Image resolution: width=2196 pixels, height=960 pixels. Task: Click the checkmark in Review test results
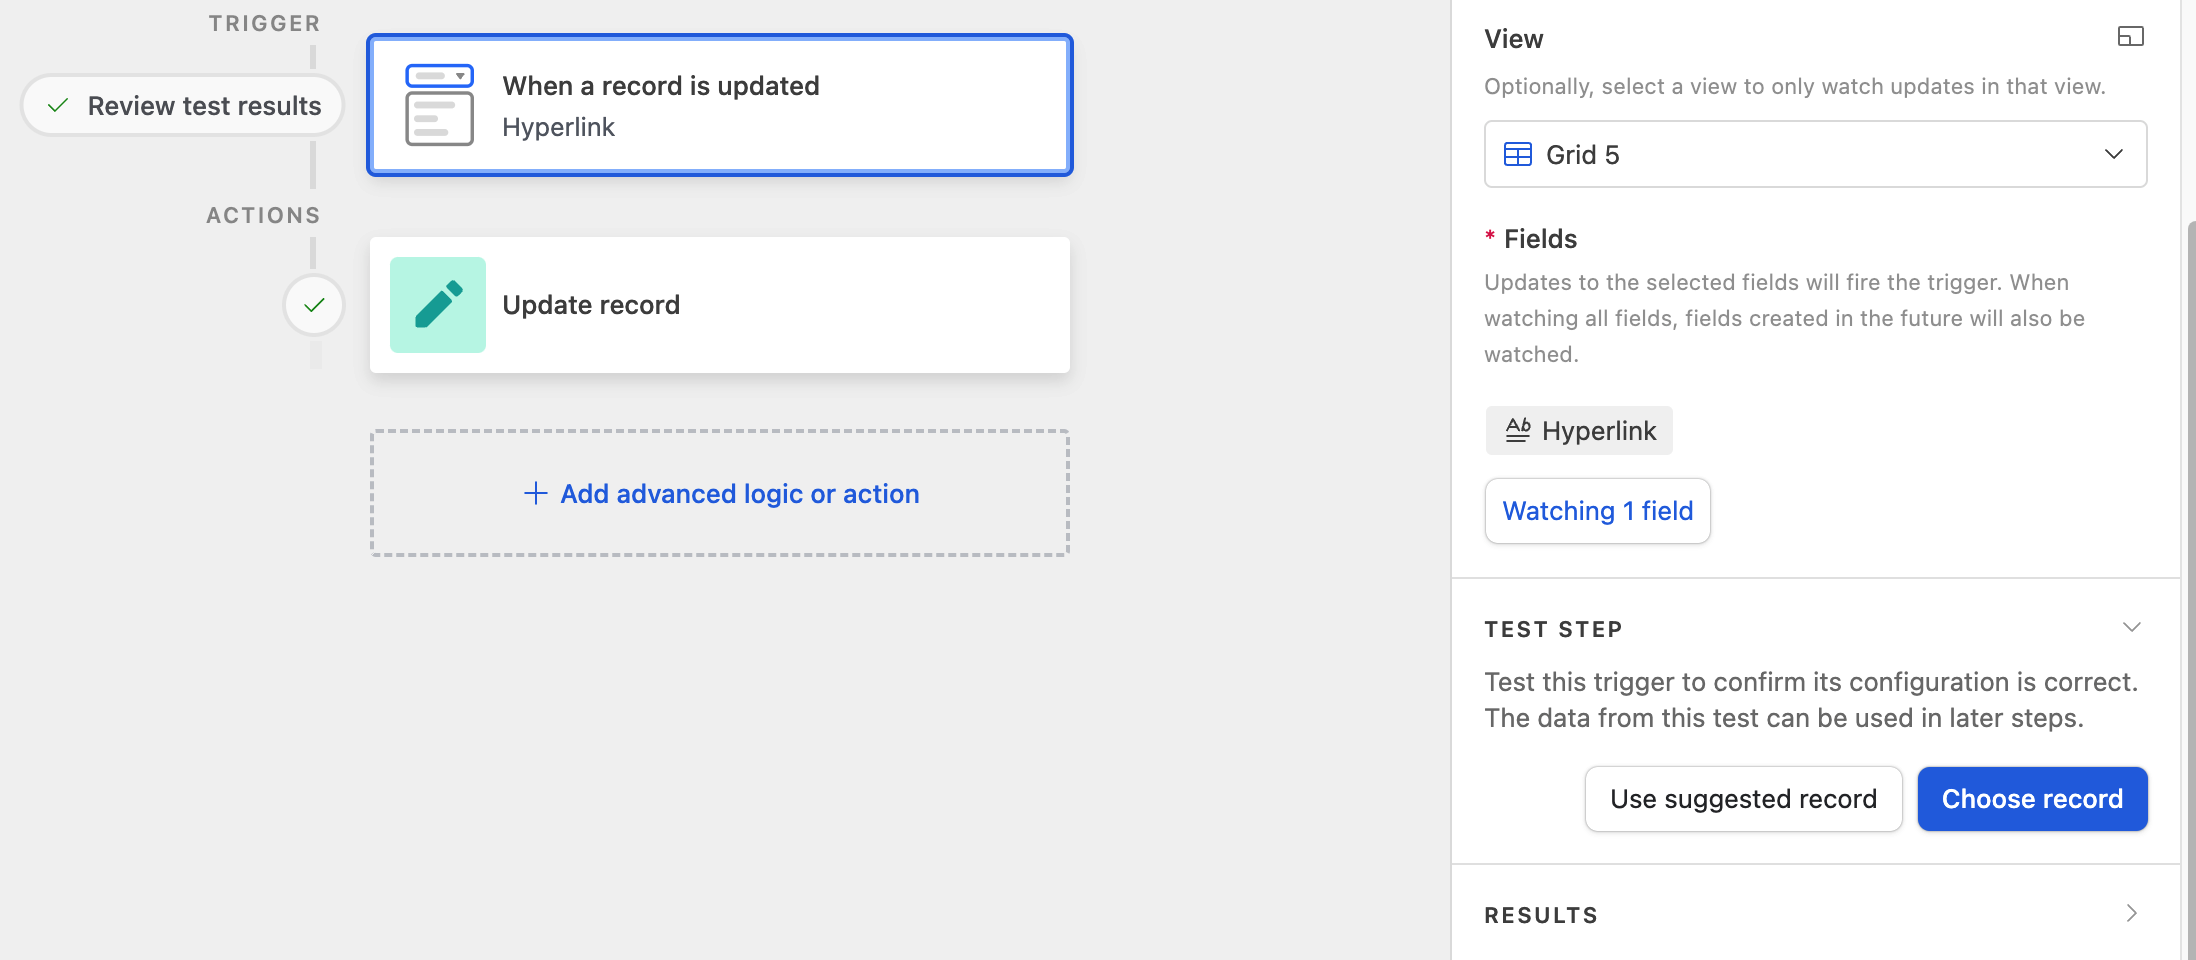coord(58,105)
